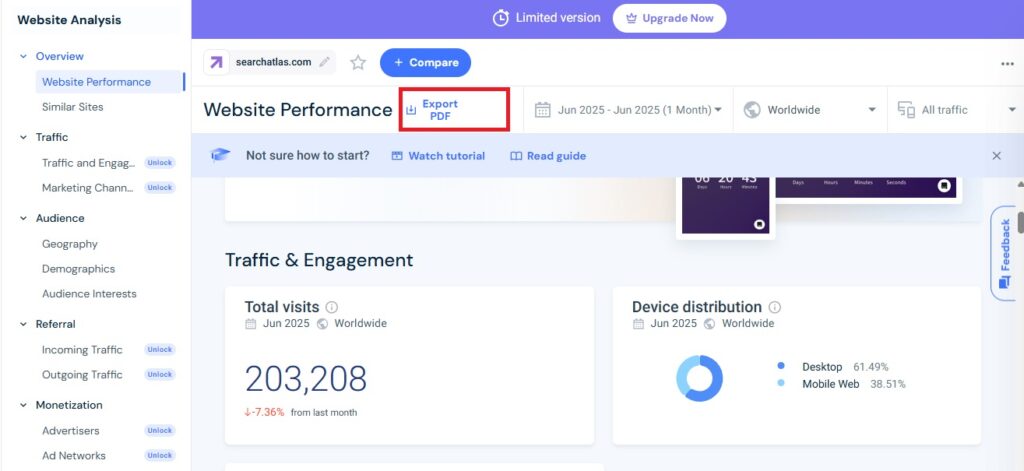Open Similar Sites in sidebar
Viewport: 1024px width, 471px height.
click(72, 106)
